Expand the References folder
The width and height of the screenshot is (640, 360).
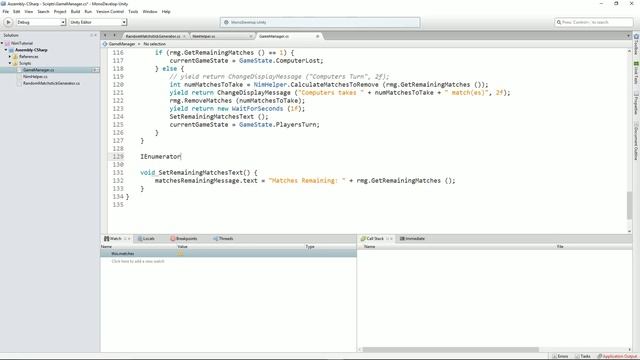[10, 56]
